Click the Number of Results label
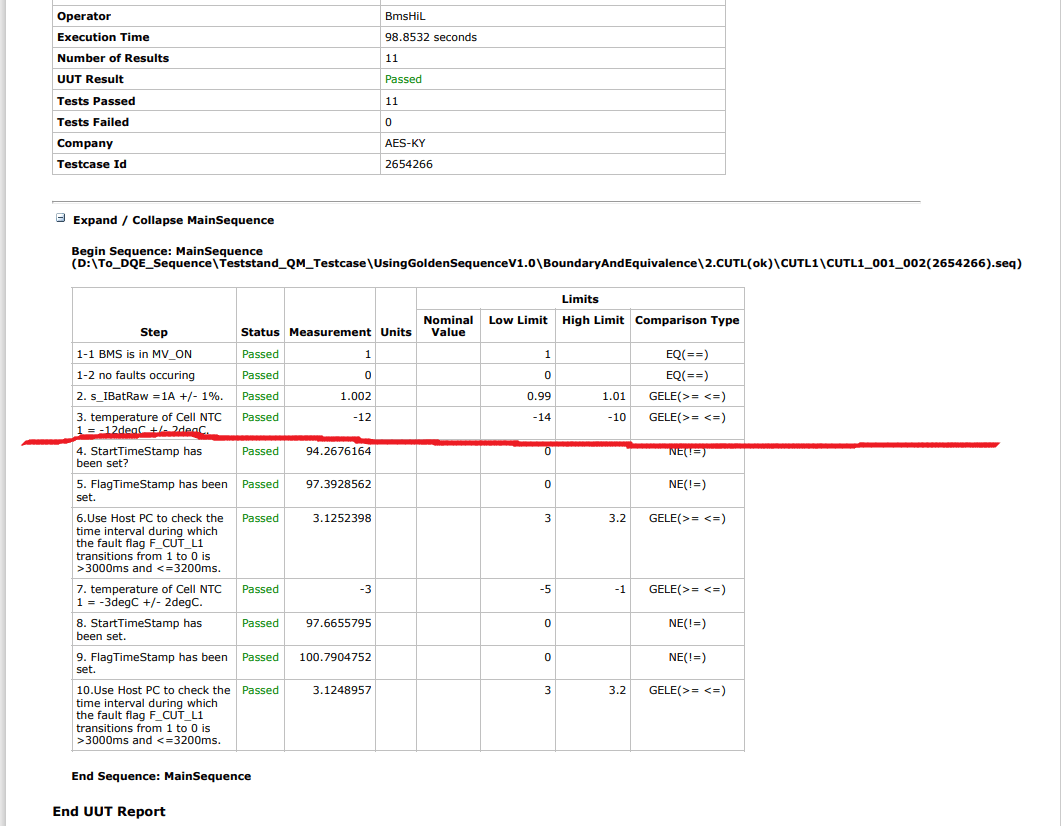Screen dimensions: 1061x826 coord(113,58)
